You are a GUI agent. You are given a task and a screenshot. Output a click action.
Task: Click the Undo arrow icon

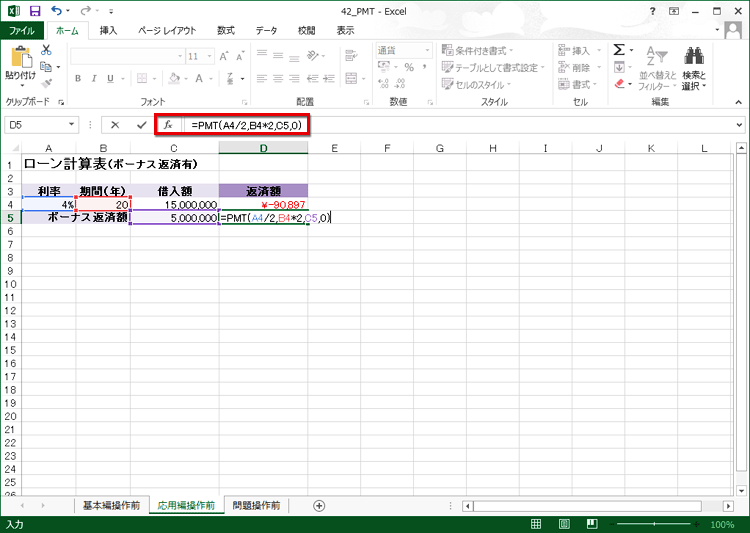tap(57, 11)
